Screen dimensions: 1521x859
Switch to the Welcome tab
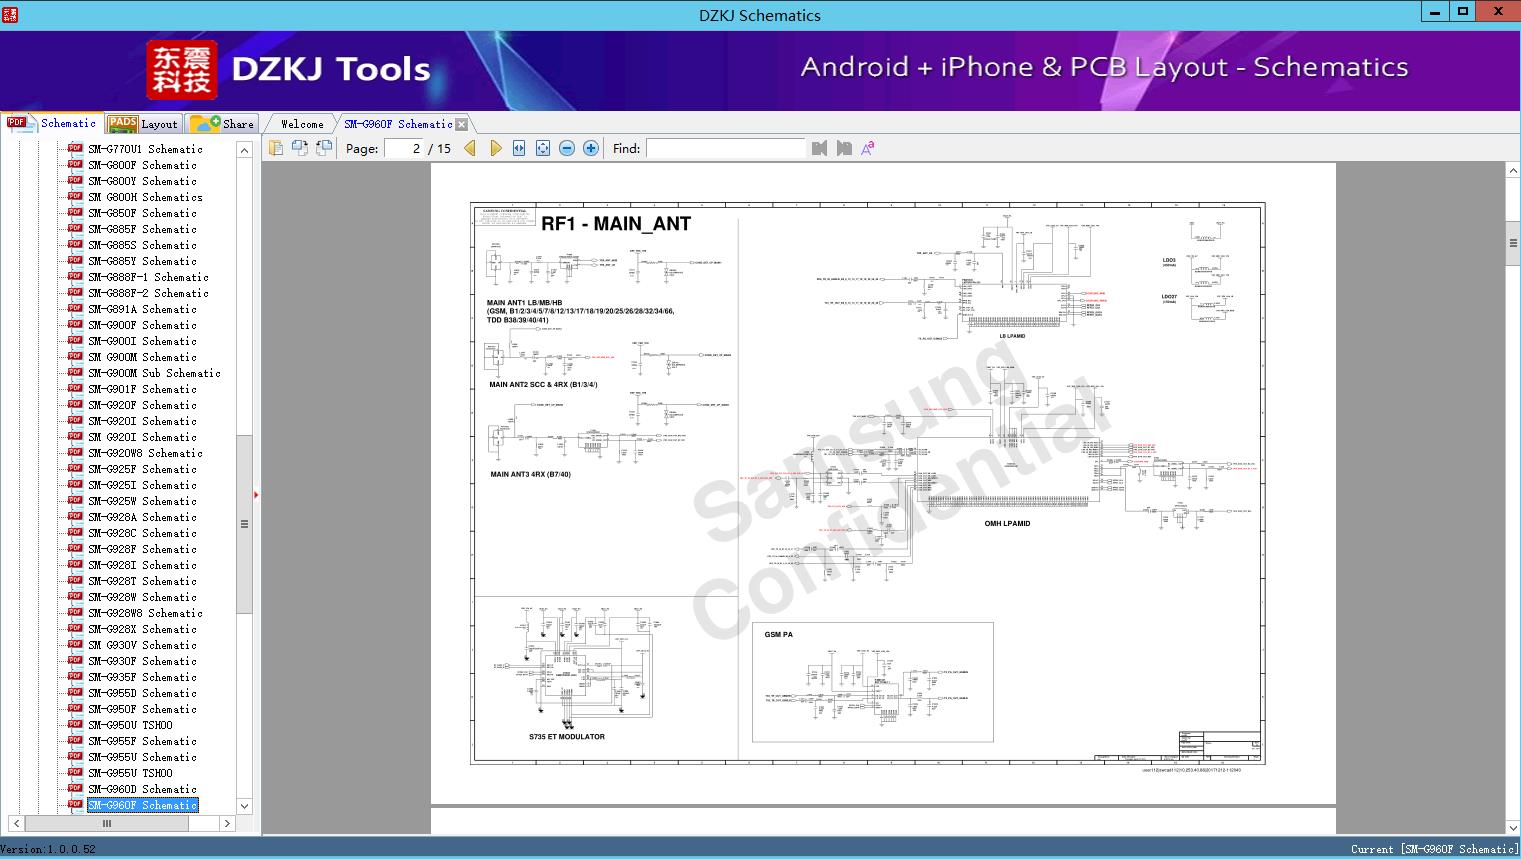302,124
